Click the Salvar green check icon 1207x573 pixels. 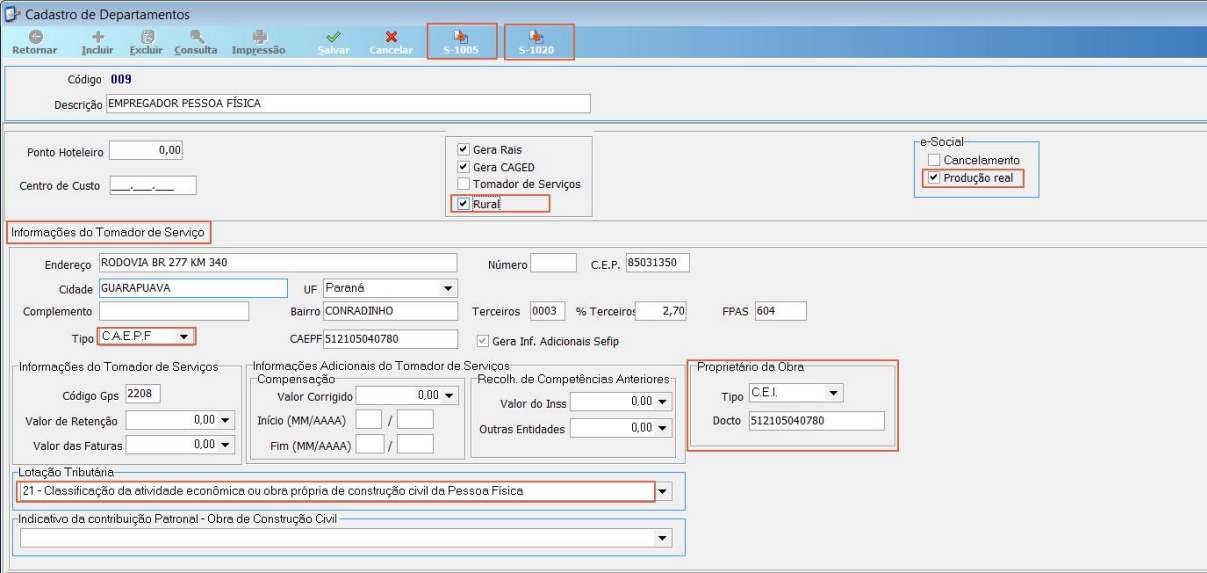(333, 36)
